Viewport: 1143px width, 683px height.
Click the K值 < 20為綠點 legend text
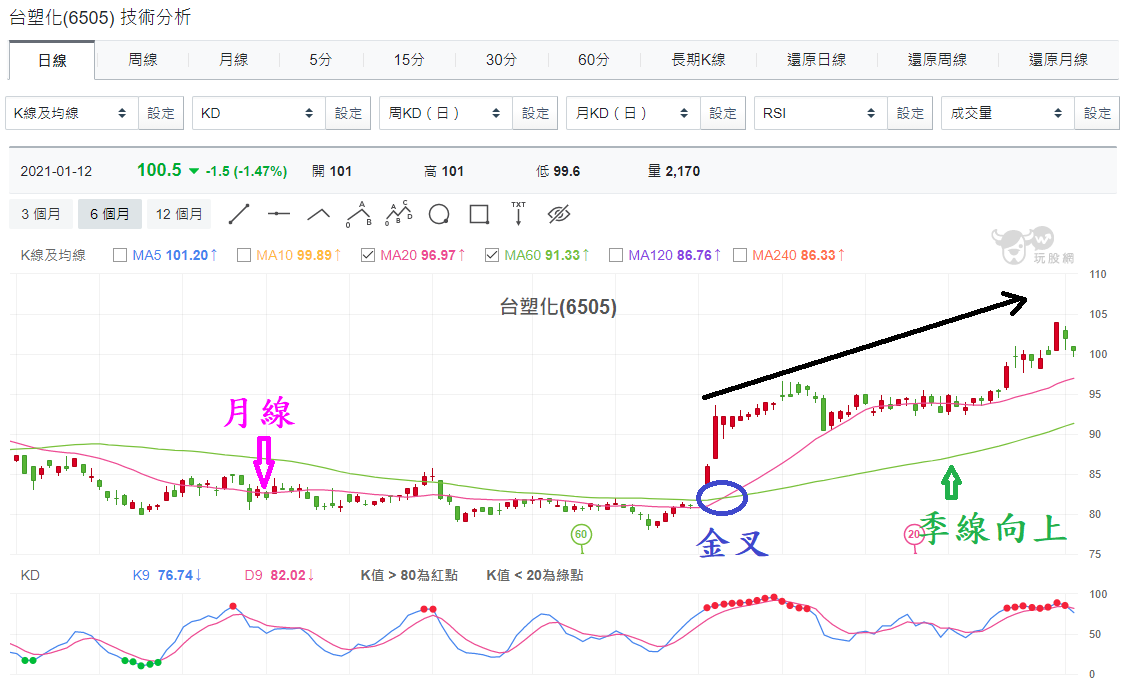(x=534, y=575)
